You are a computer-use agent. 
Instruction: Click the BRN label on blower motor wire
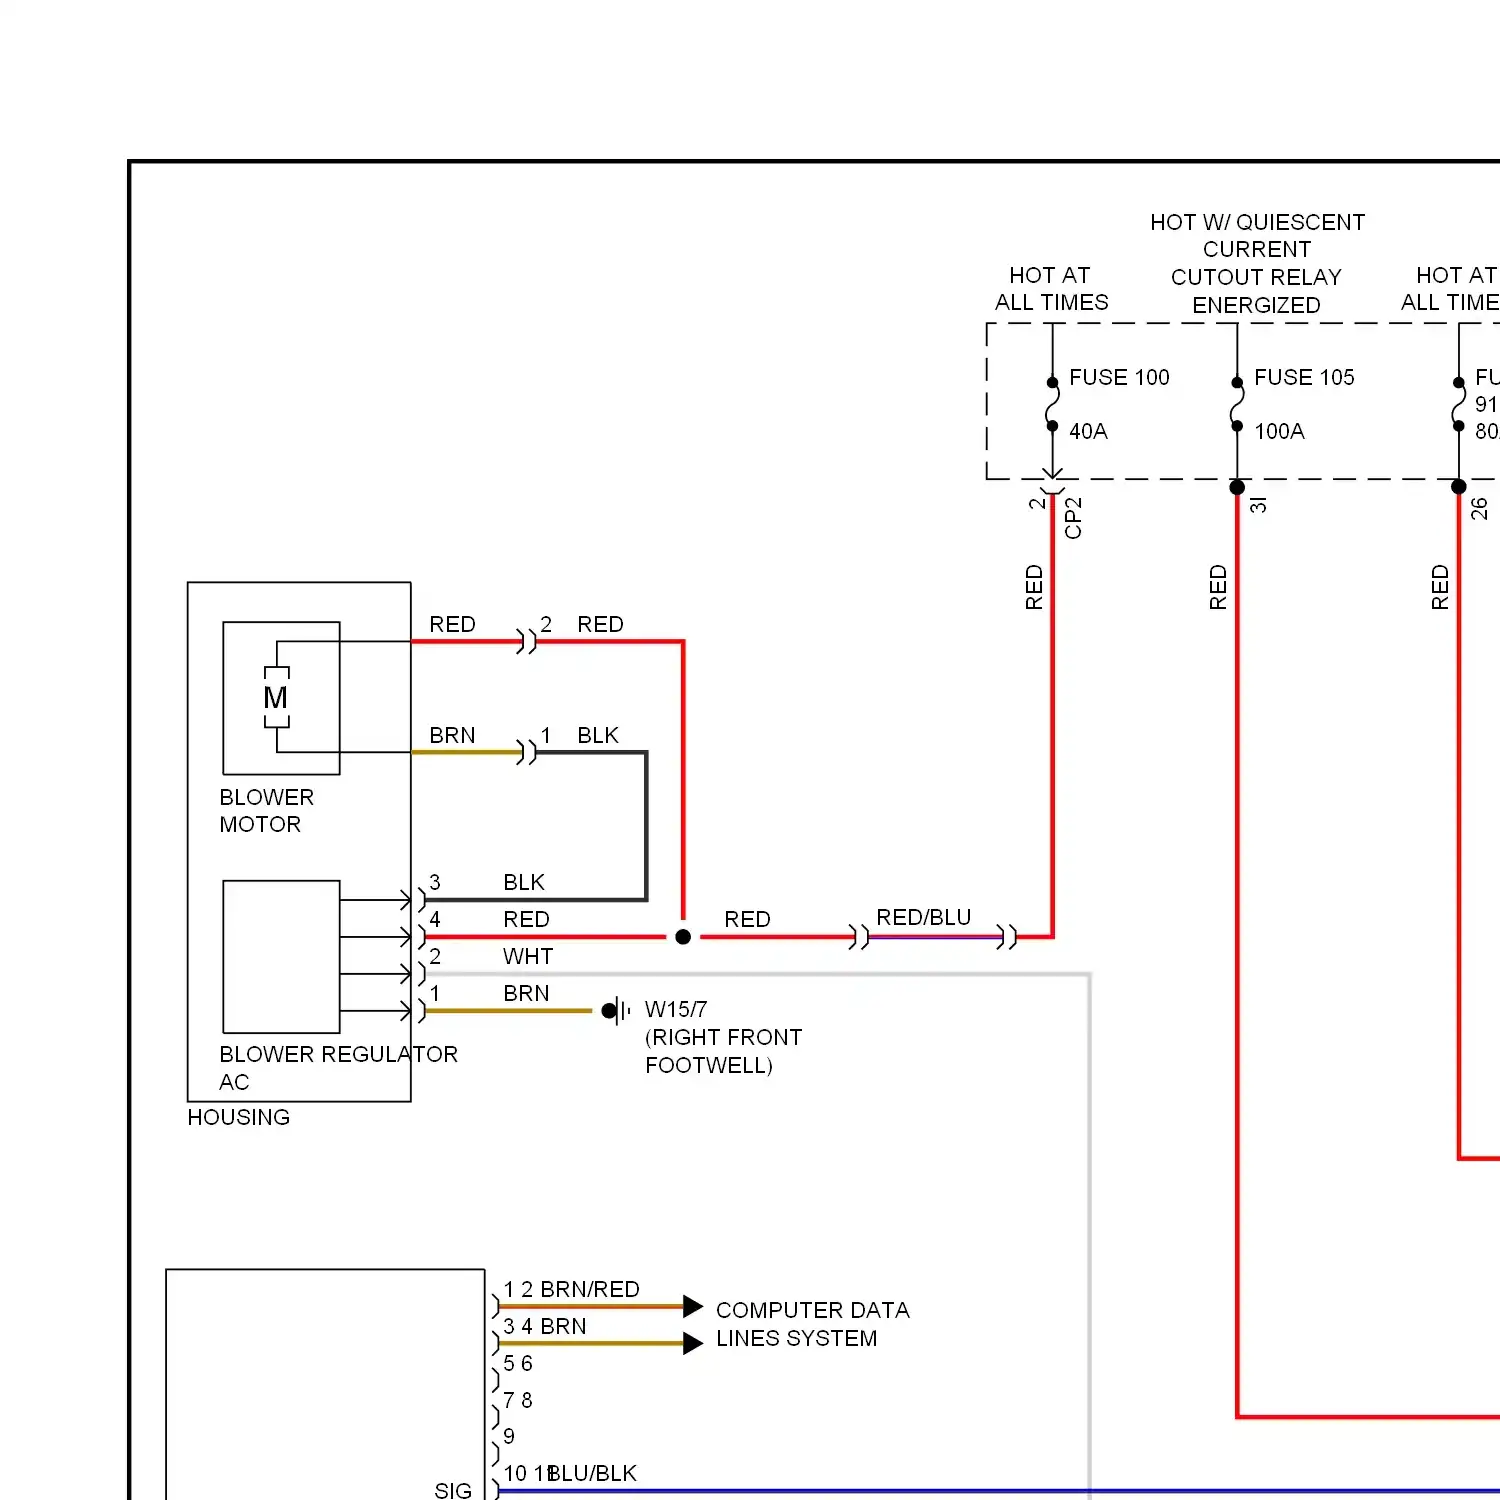point(452,735)
